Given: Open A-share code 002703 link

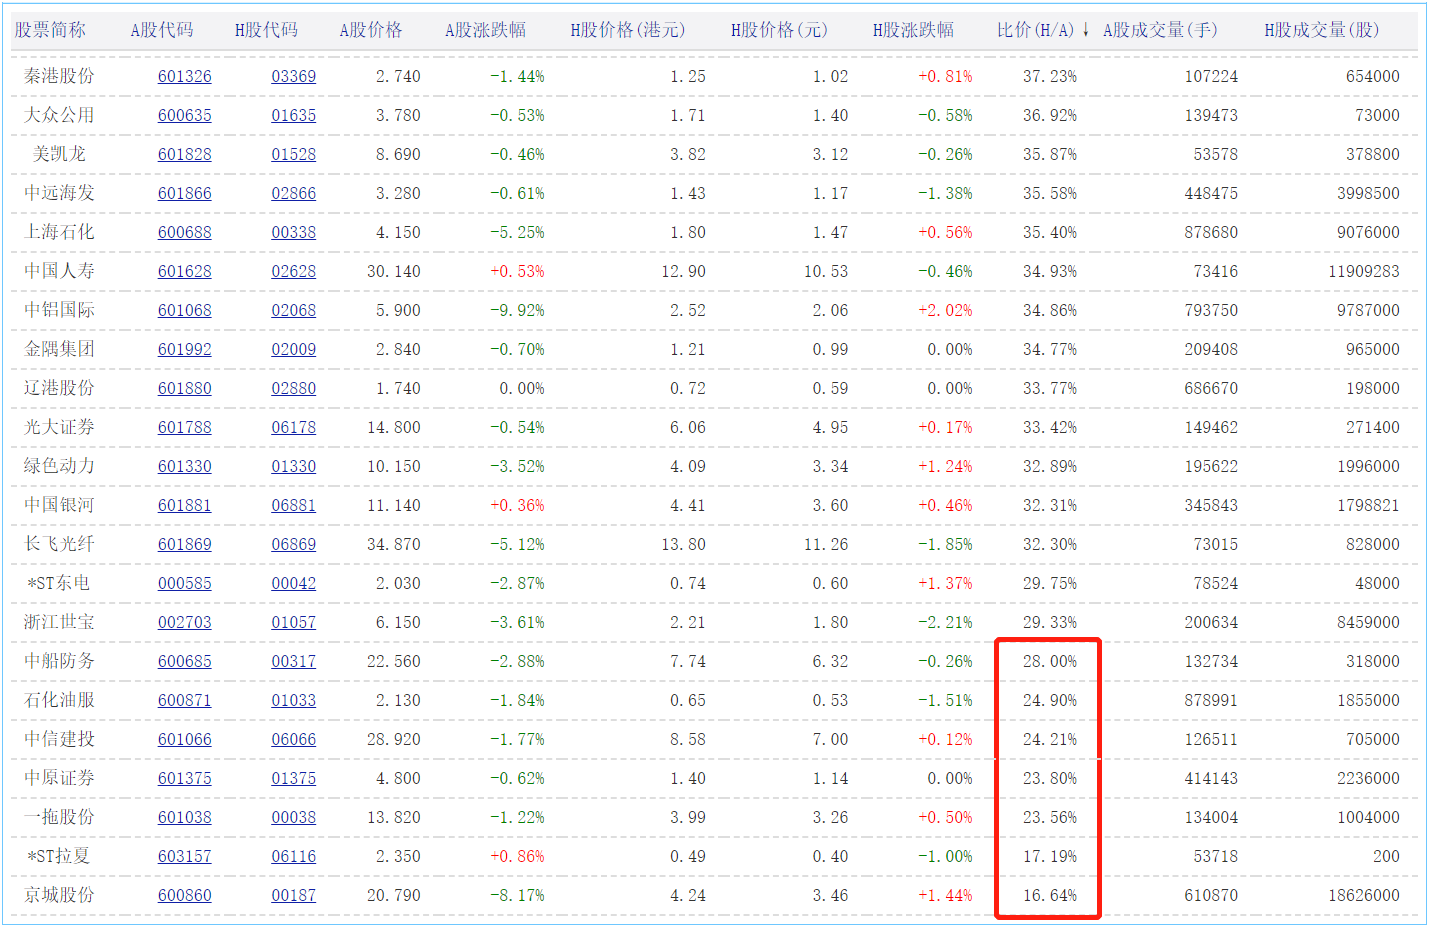Looking at the screenshot, I should click(185, 622).
